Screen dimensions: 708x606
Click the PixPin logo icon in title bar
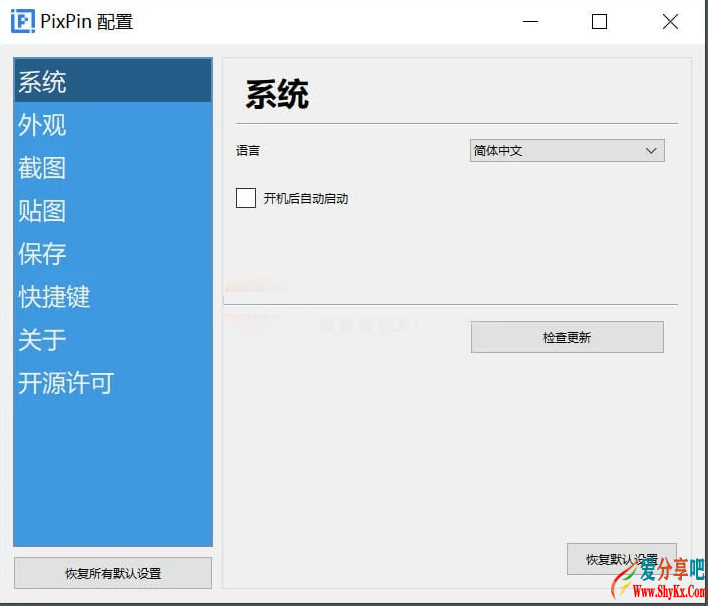pos(23,21)
